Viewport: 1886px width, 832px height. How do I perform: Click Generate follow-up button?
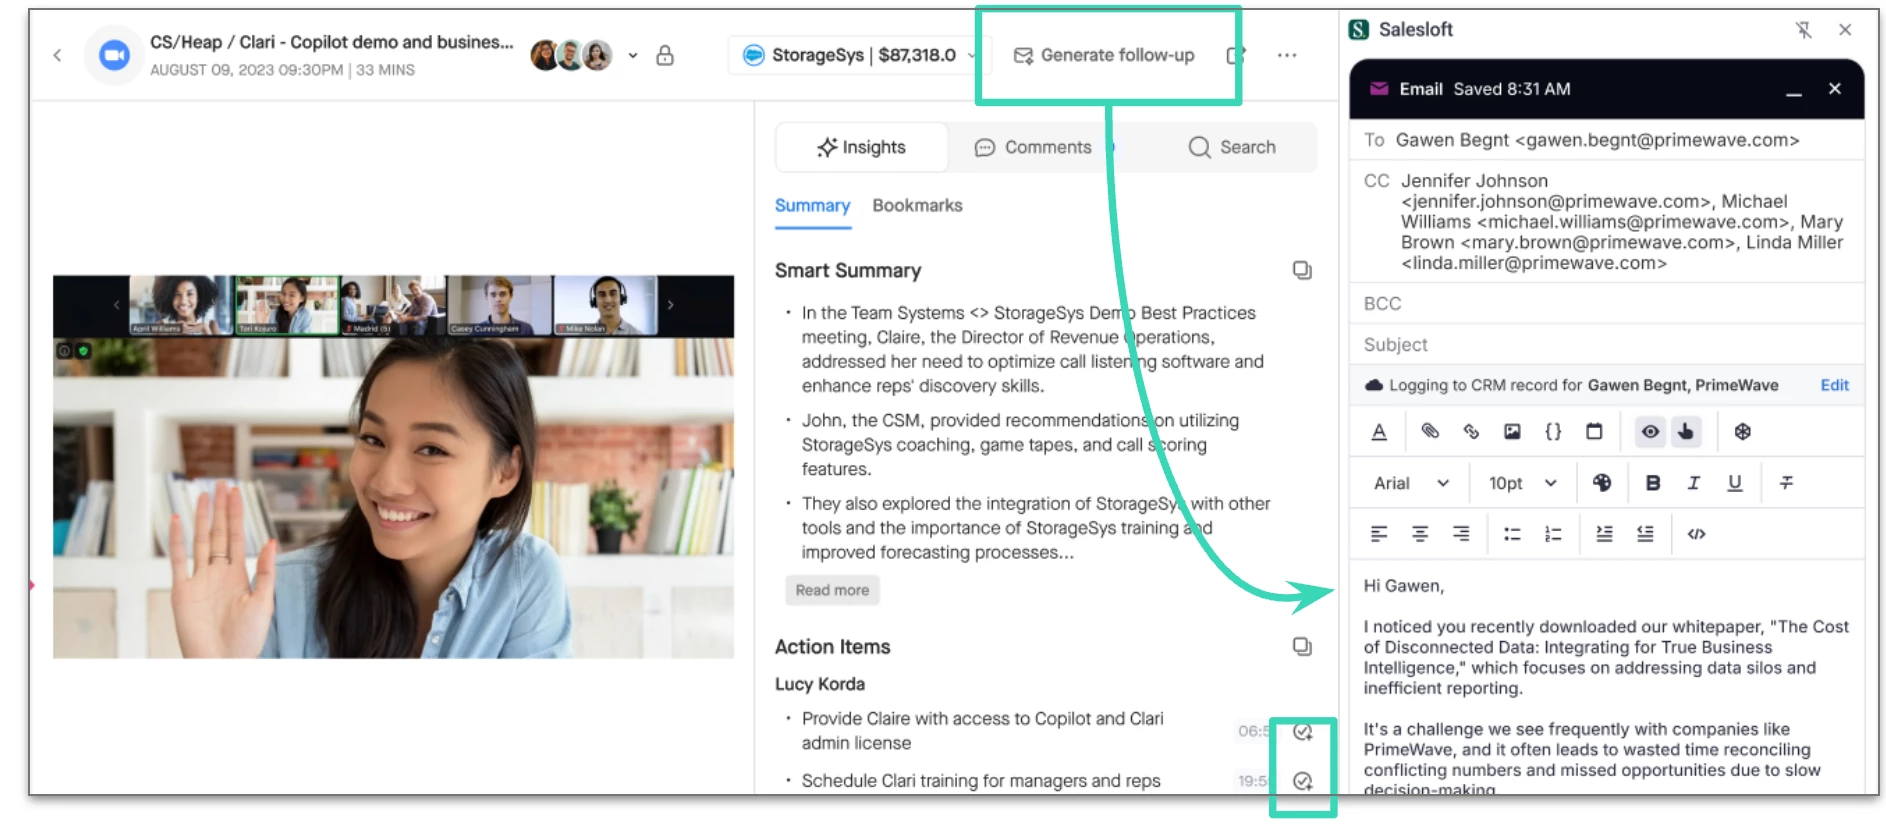tap(1104, 55)
